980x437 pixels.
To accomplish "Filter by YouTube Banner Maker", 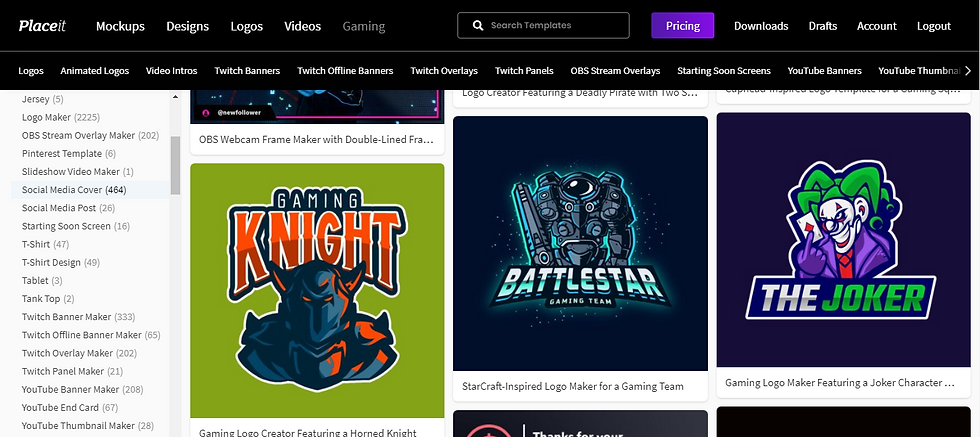I will (82, 389).
